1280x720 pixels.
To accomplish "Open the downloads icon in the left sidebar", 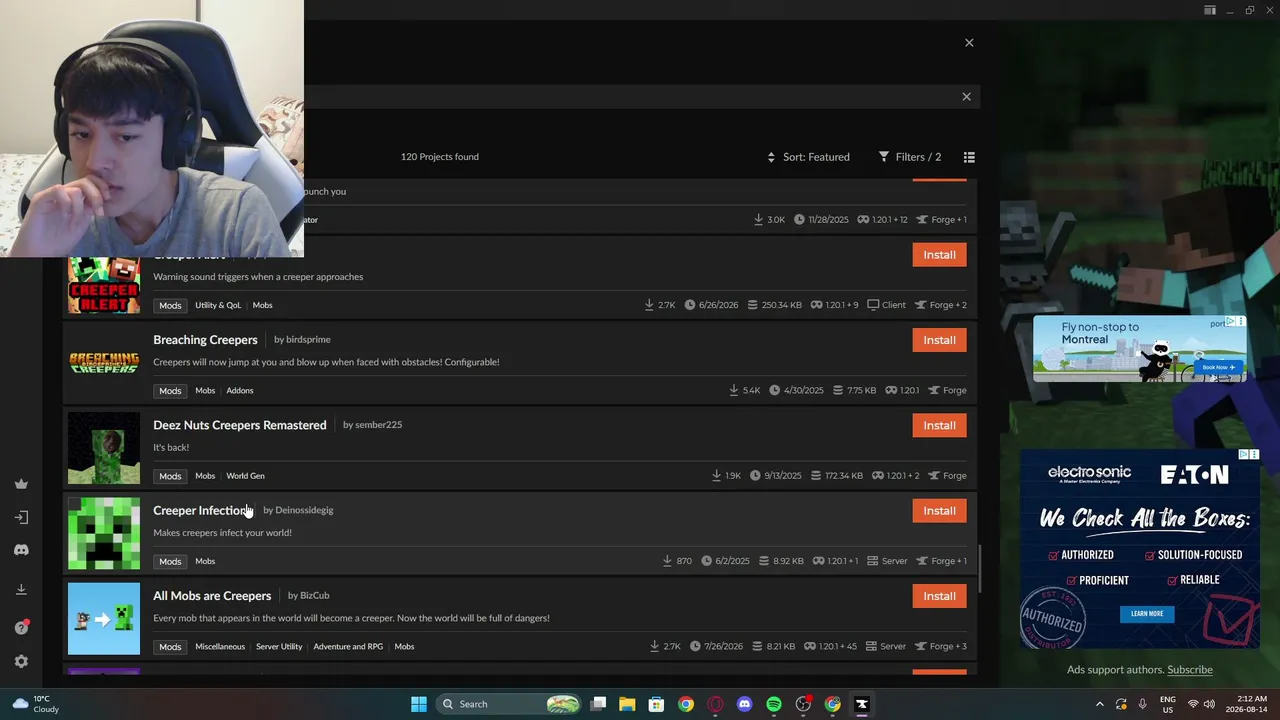I will [21, 590].
